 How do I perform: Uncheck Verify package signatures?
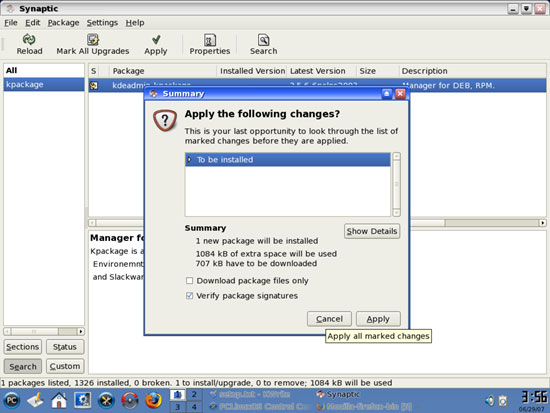point(189,296)
